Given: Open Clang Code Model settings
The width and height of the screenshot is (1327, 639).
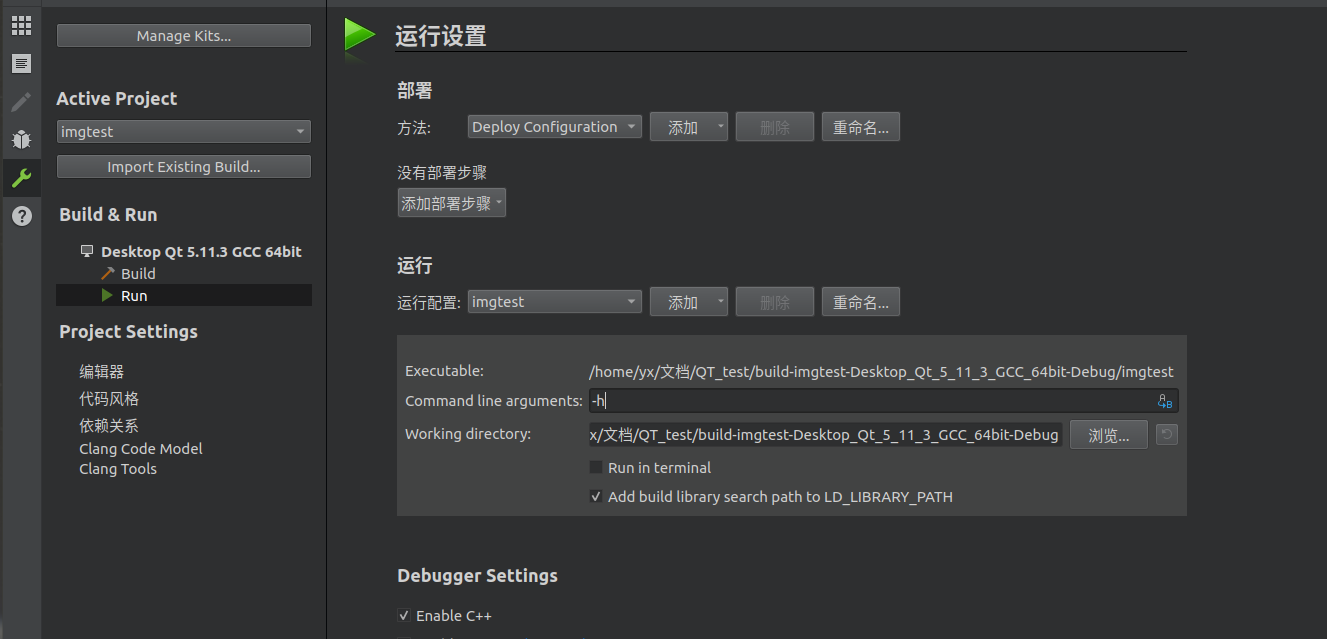Looking at the screenshot, I should 140,448.
